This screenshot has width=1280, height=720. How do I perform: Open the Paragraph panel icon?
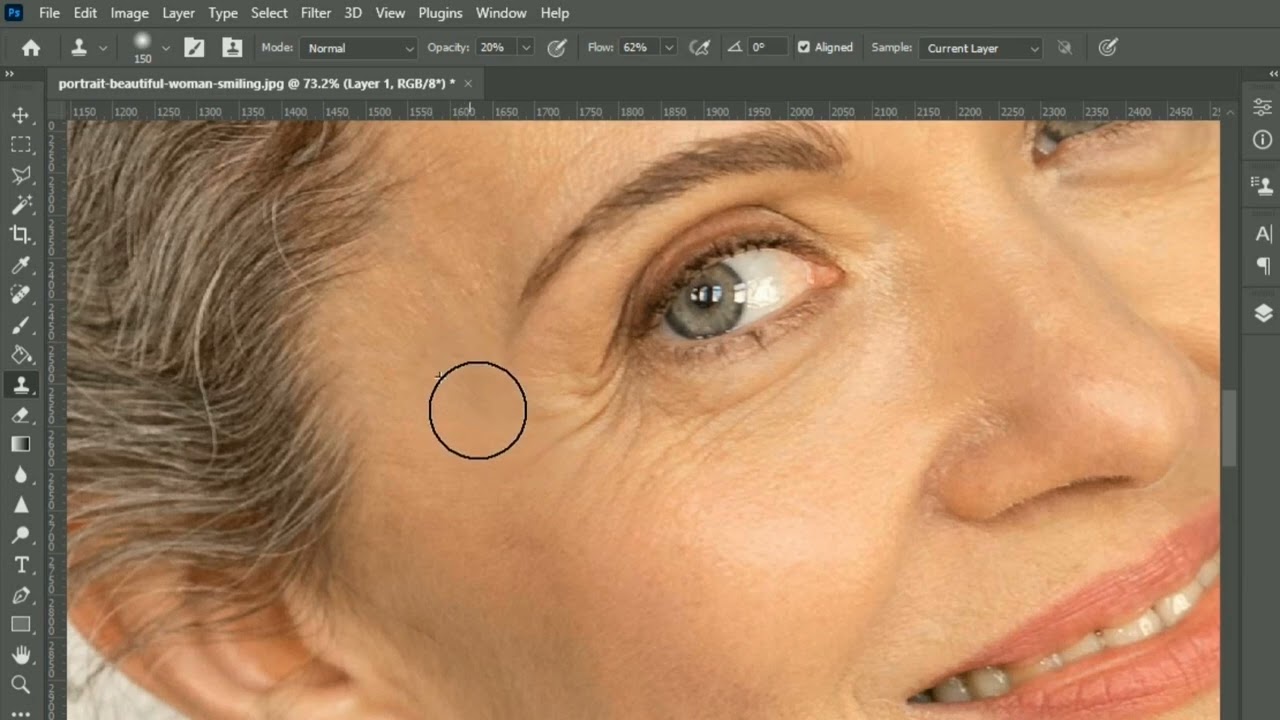1263,266
